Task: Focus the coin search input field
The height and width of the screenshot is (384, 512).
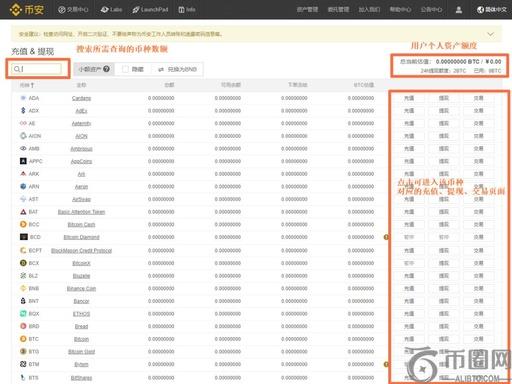Action: click(37, 69)
